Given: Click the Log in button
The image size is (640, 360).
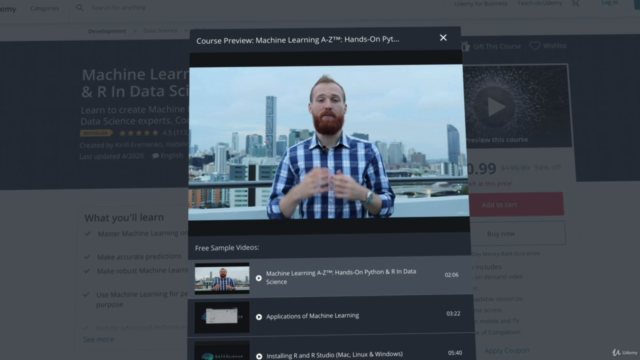Looking at the screenshot, I should click(x=609, y=2).
